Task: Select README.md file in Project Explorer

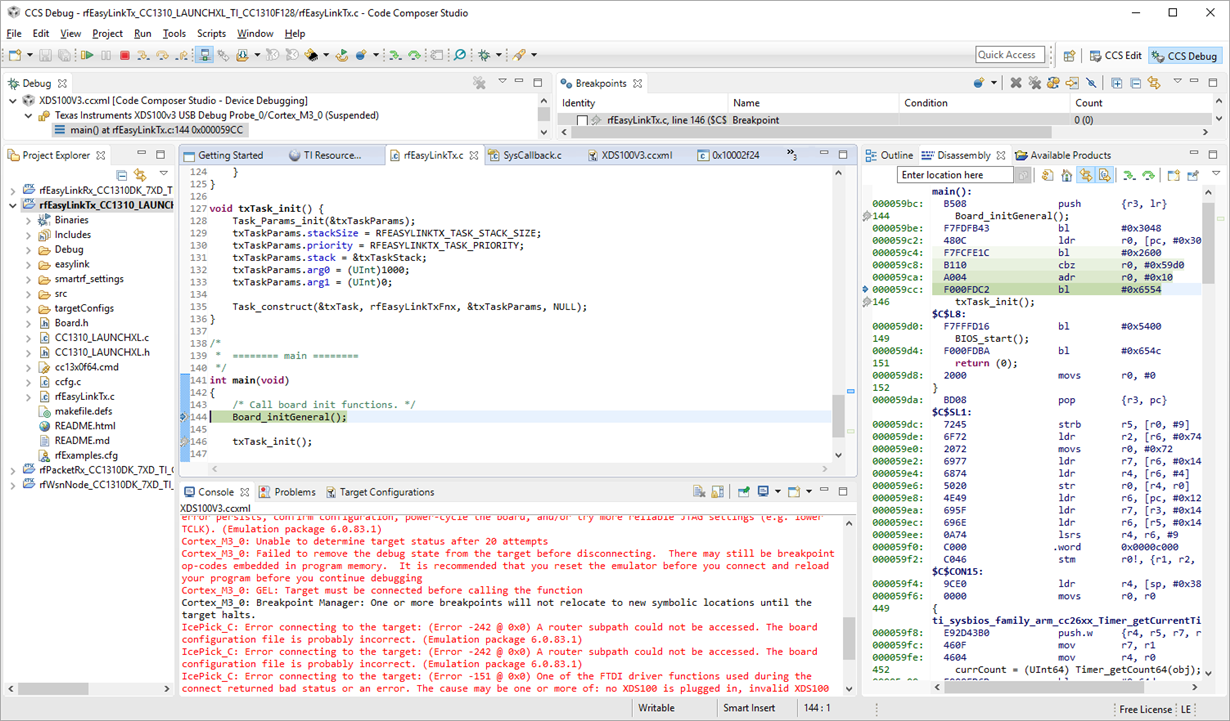Action: coord(82,441)
